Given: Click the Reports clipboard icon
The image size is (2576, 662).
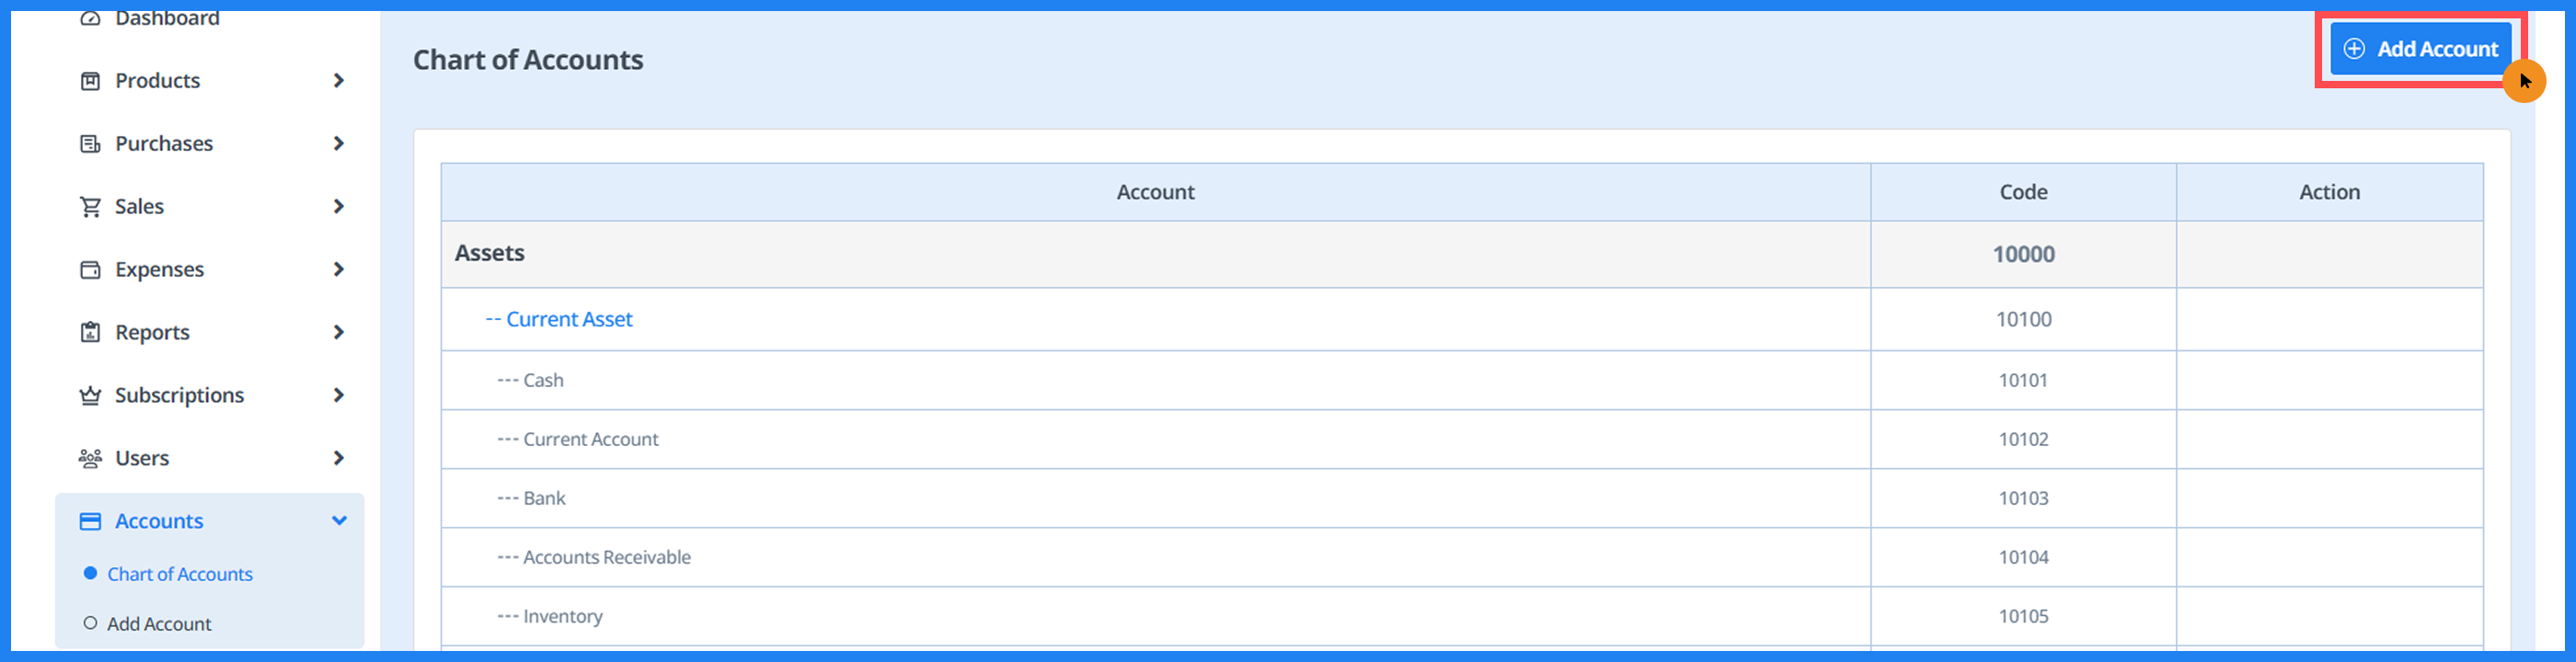Looking at the screenshot, I should click(90, 333).
